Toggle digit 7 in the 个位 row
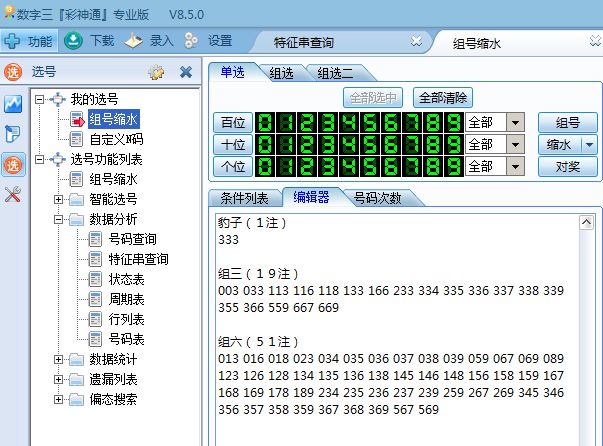This screenshot has width=603, height=446. (x=411, y=167)
